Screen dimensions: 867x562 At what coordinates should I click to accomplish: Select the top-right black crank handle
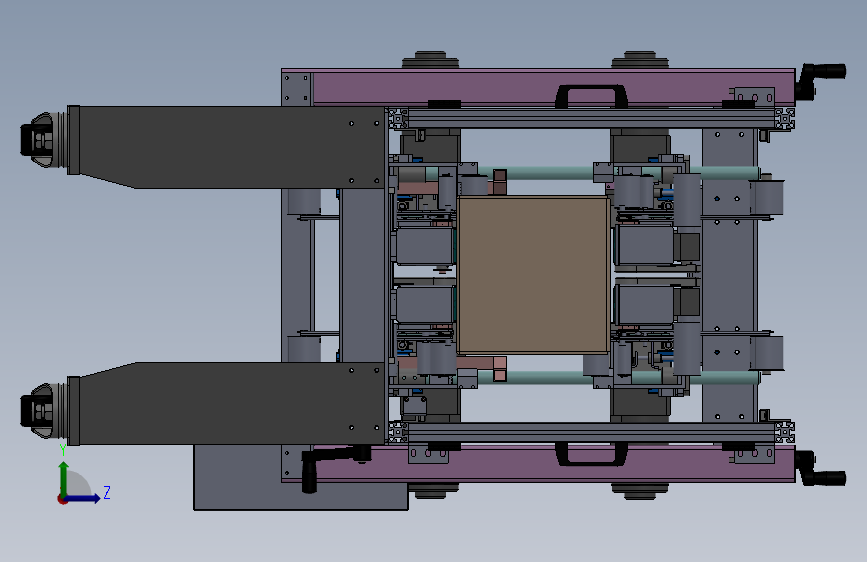coord(821,80)
